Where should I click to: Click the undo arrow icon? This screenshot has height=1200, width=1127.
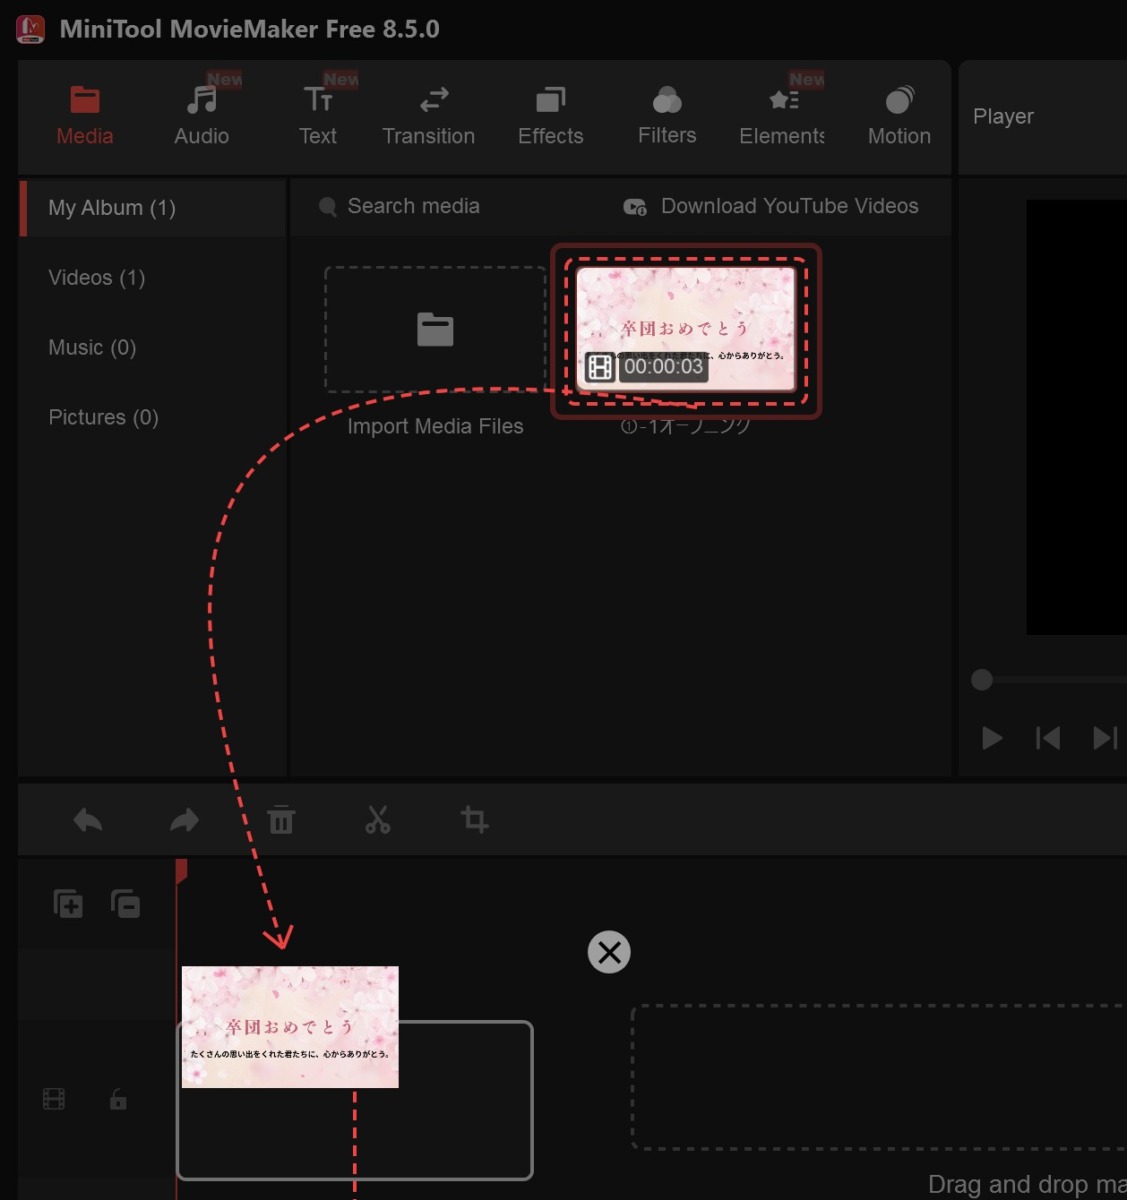[88, 821]
